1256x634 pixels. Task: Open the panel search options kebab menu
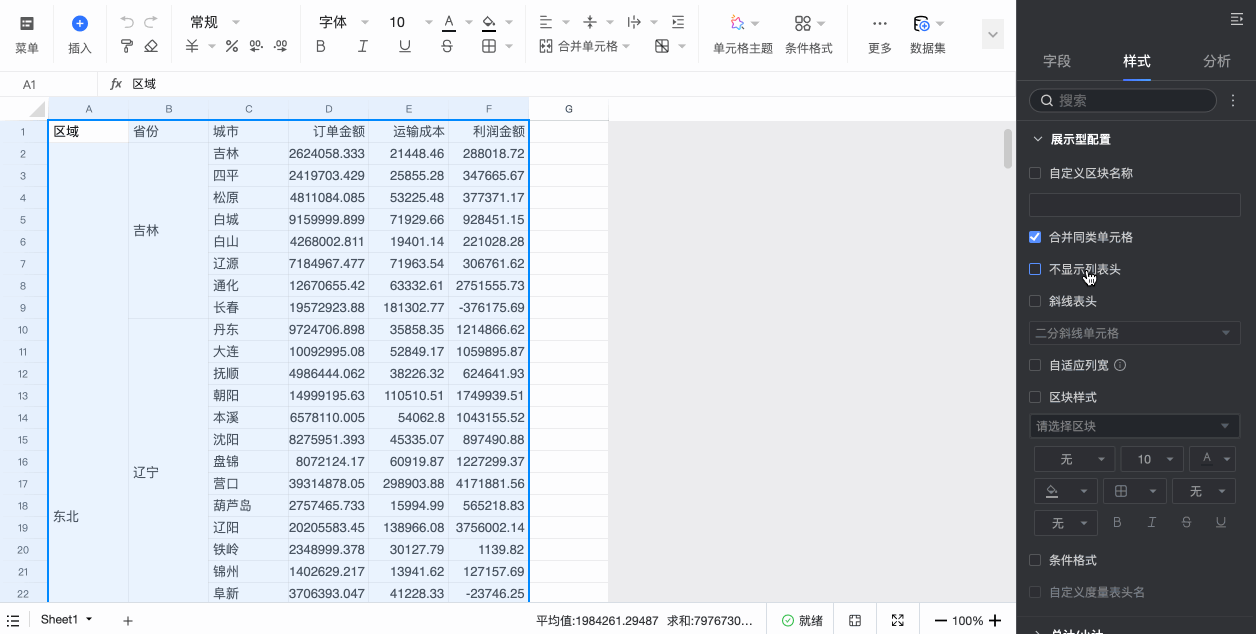coord(1233,101)
